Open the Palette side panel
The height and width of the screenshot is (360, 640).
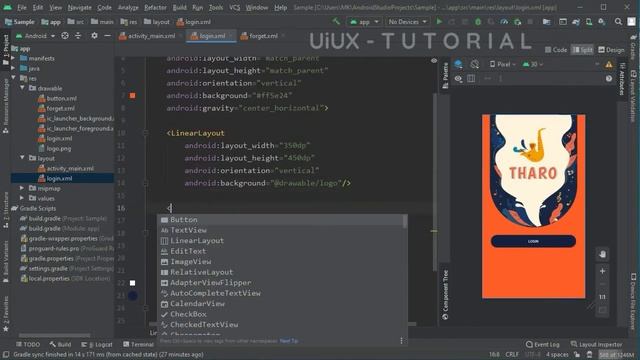coord(445,76)
